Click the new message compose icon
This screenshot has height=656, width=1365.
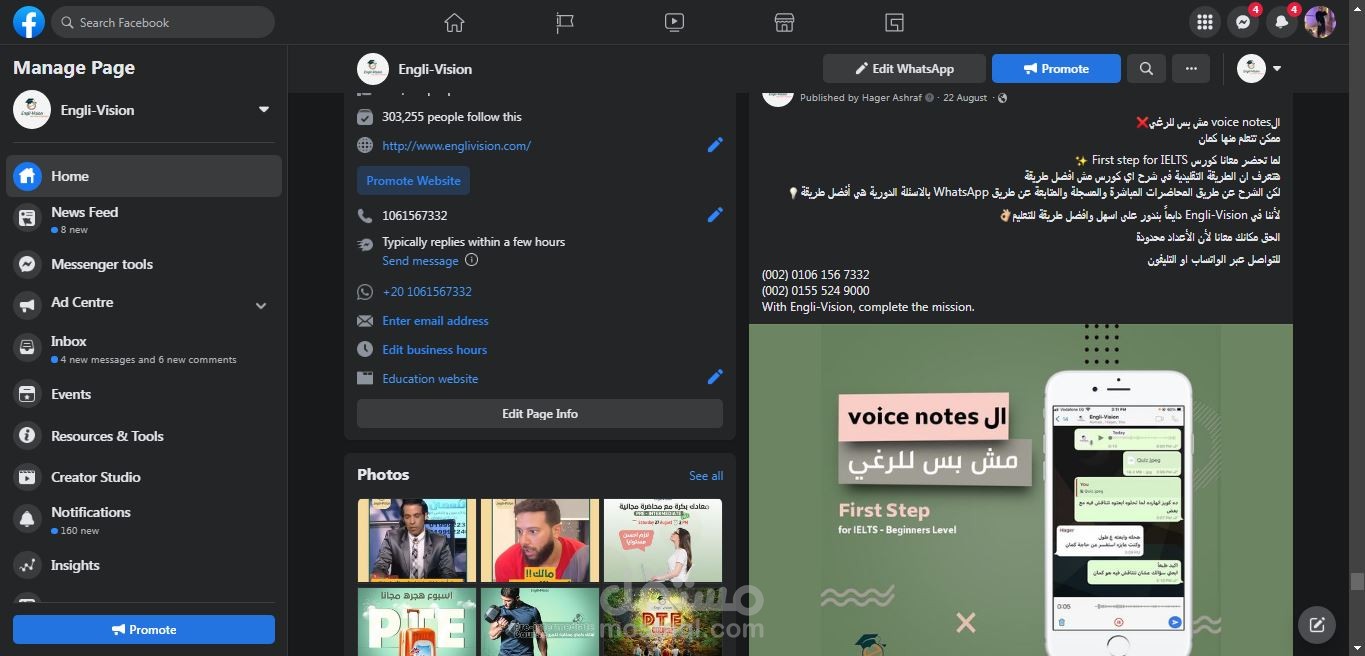[x=1317, y=625]
